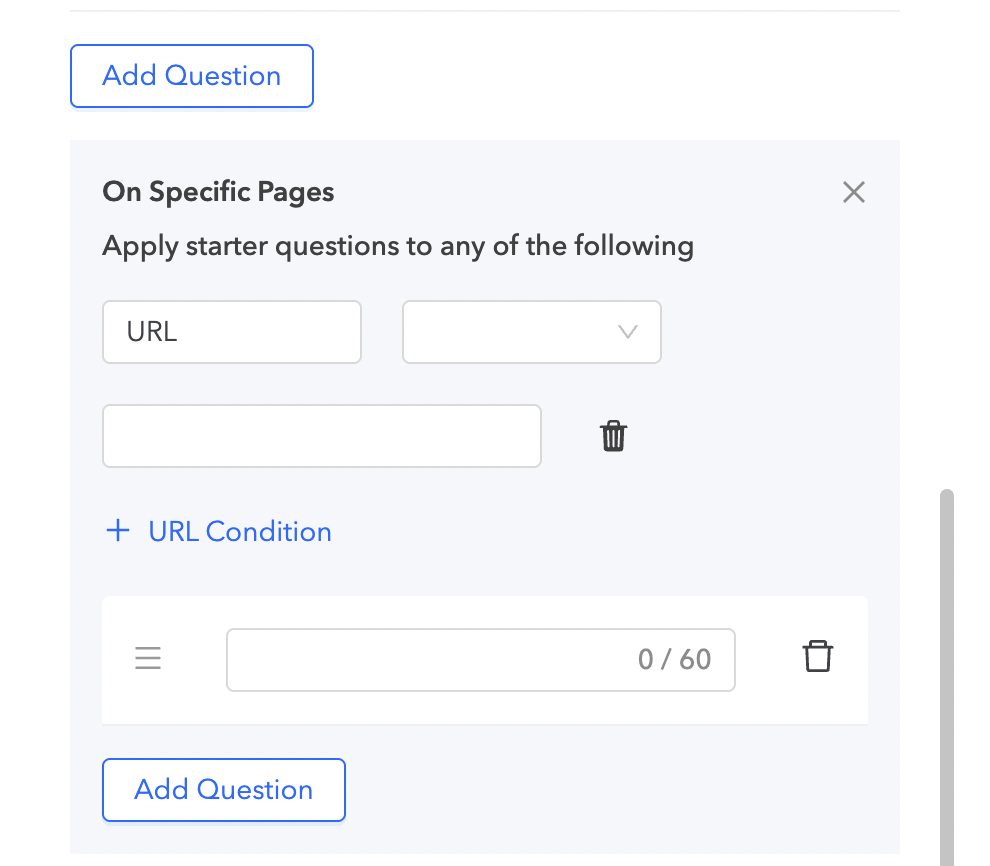This screenshot has width=990, height=866.
Task: Open the empty URL match-type dropdown
Action: point(531,332)
